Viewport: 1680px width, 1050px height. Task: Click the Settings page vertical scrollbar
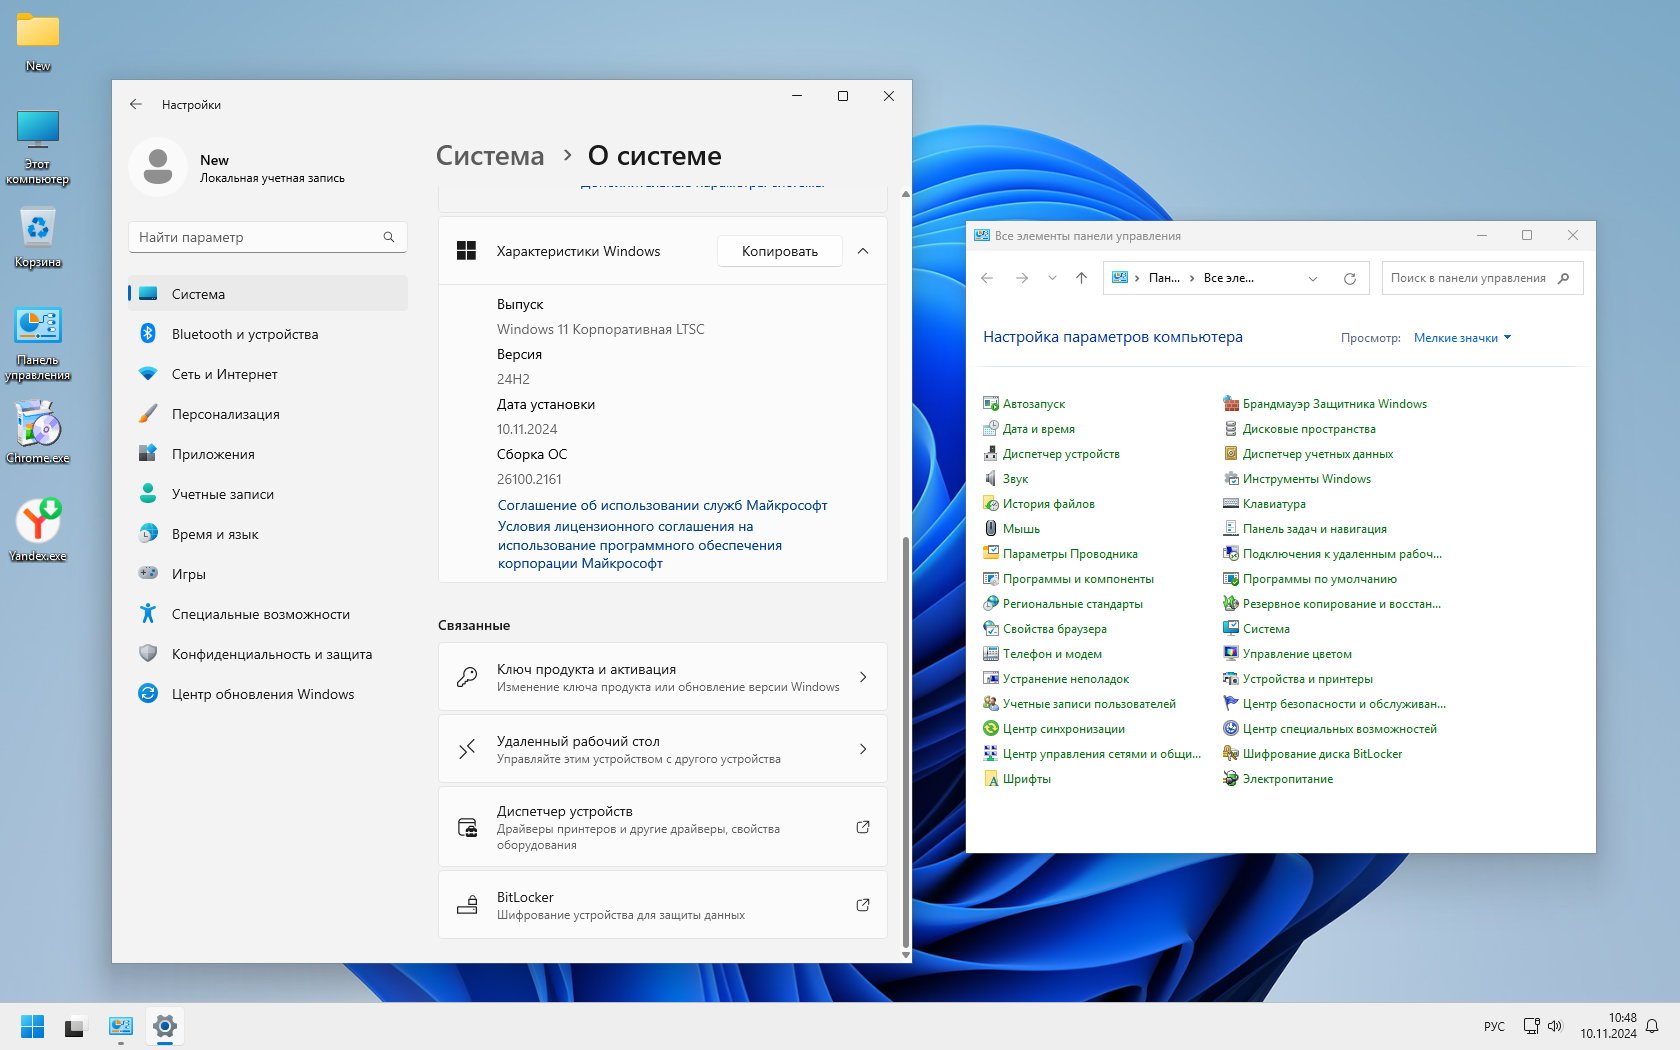pos(906,740)
